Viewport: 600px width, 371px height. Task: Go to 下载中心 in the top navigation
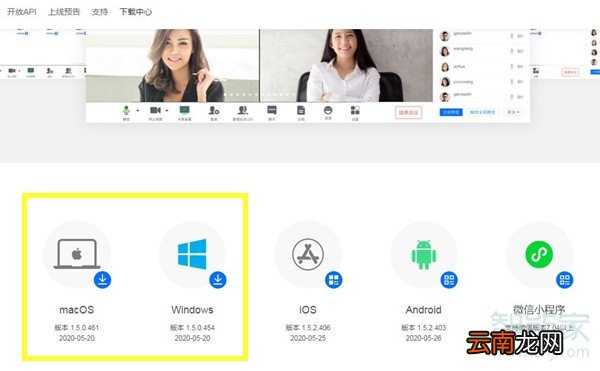[x=136, y=12]
